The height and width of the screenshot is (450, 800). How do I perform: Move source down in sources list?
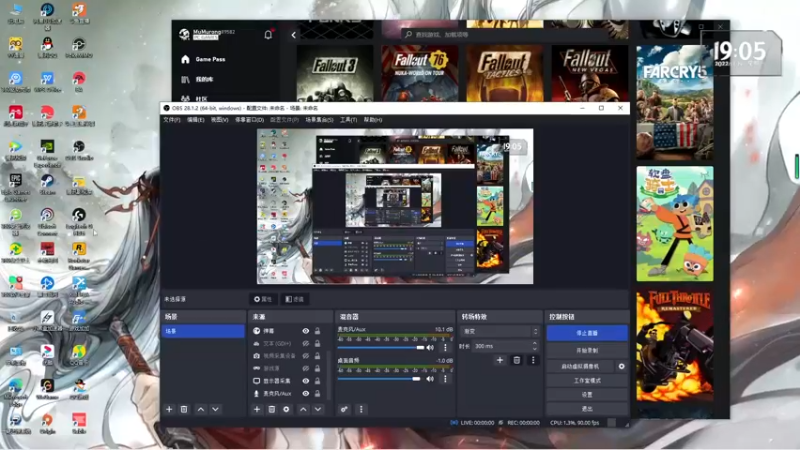click(318, 409)
